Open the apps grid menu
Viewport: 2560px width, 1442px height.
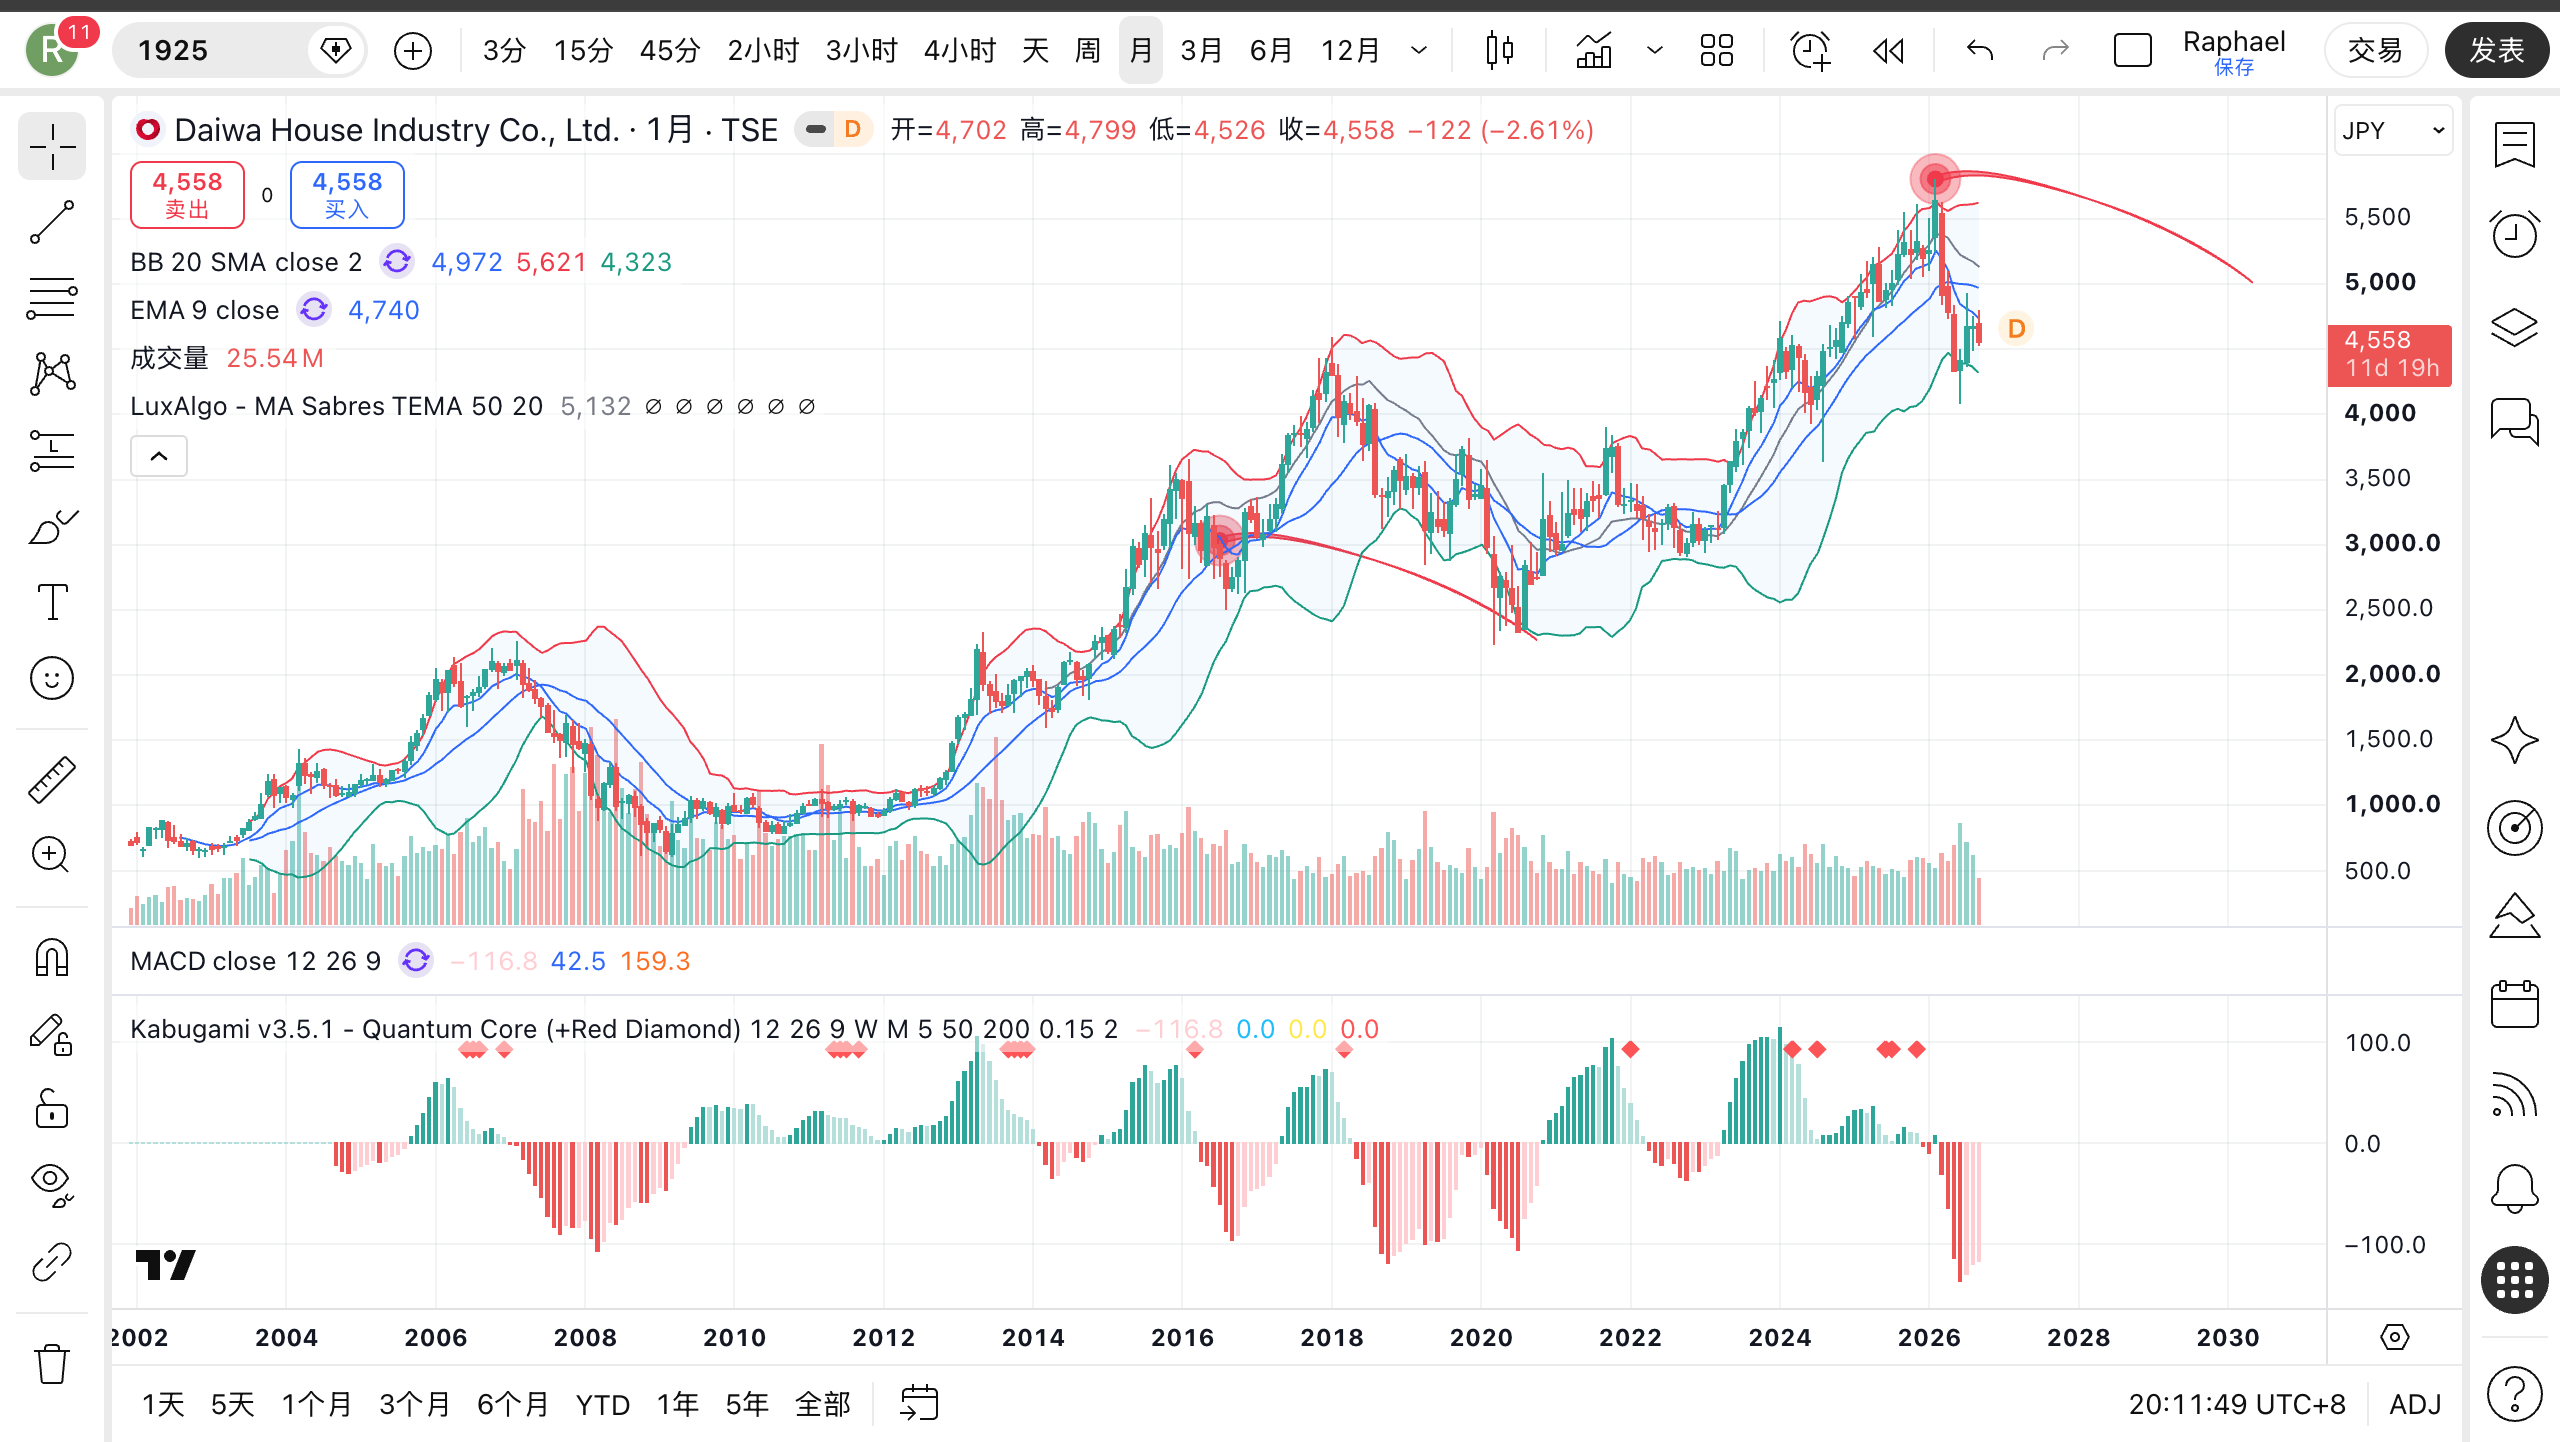2514,1280
